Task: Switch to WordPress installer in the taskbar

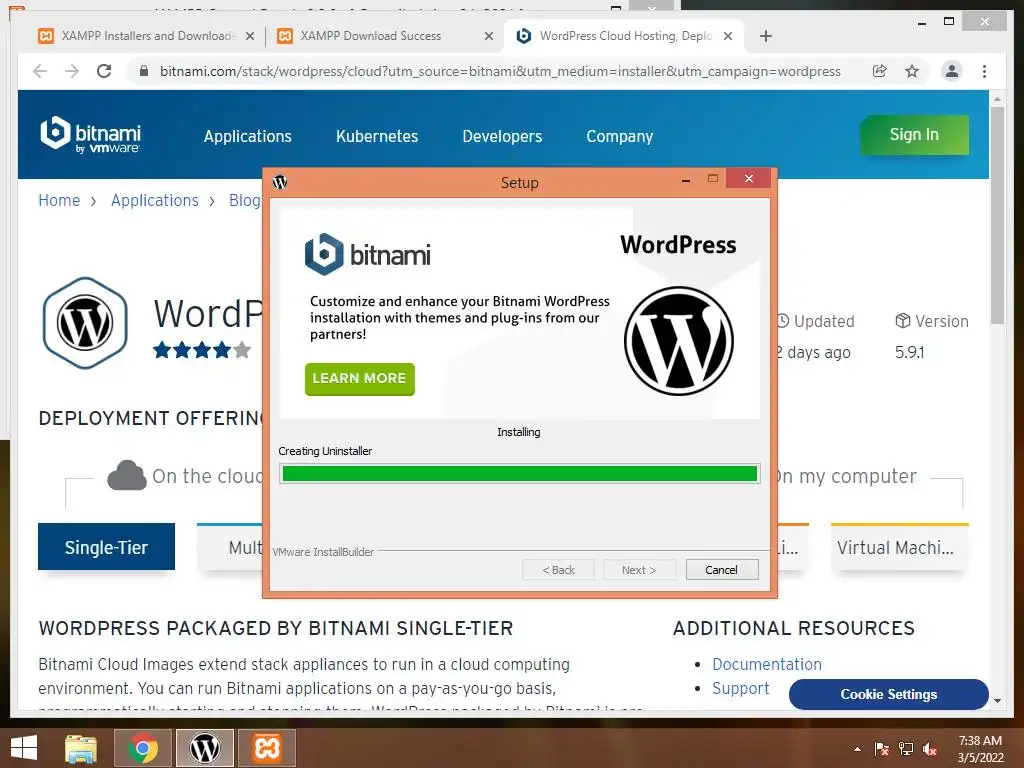Action: tap(205, 748)
